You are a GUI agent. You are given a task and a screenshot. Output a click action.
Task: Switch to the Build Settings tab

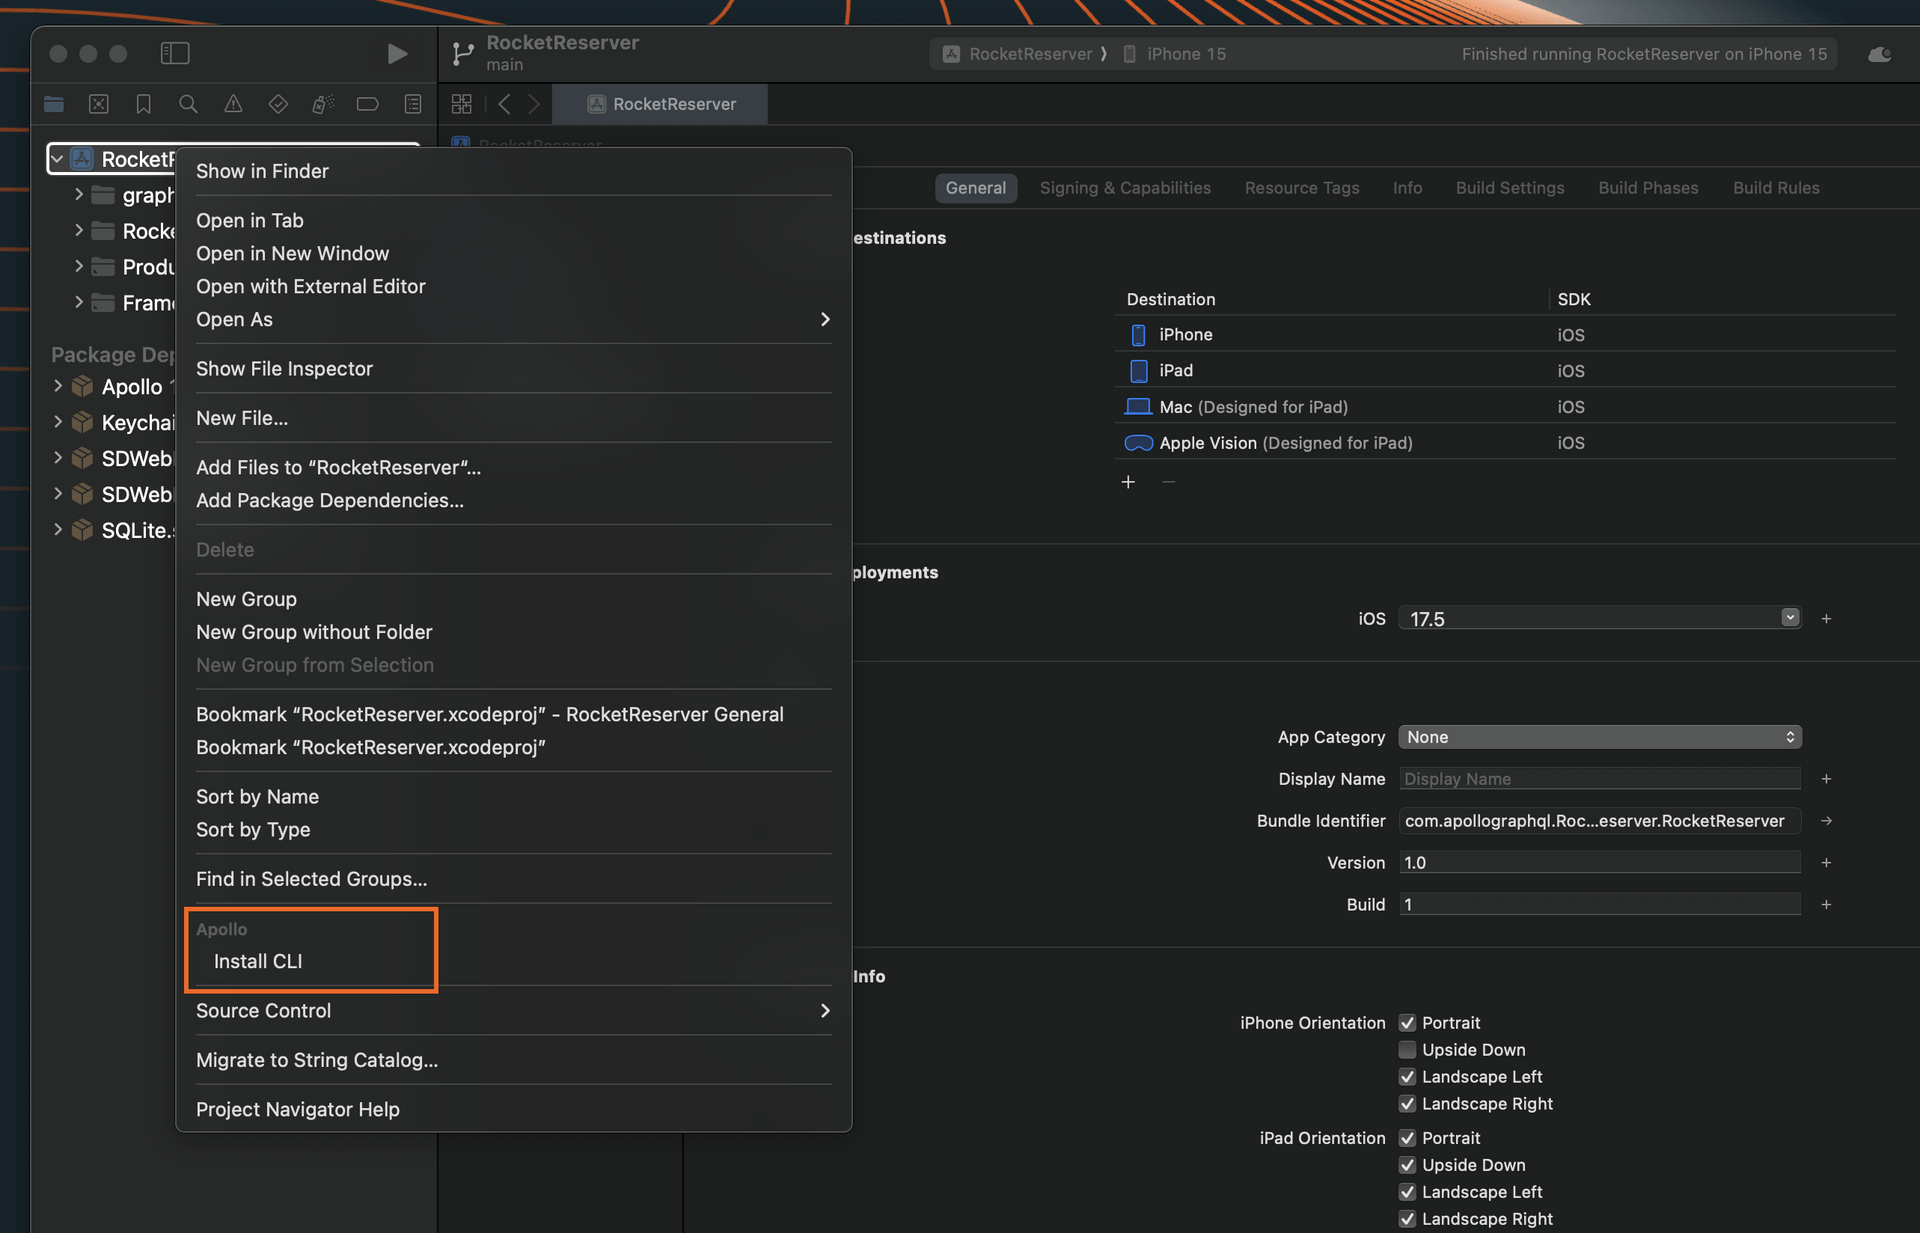click(1509, 188)
